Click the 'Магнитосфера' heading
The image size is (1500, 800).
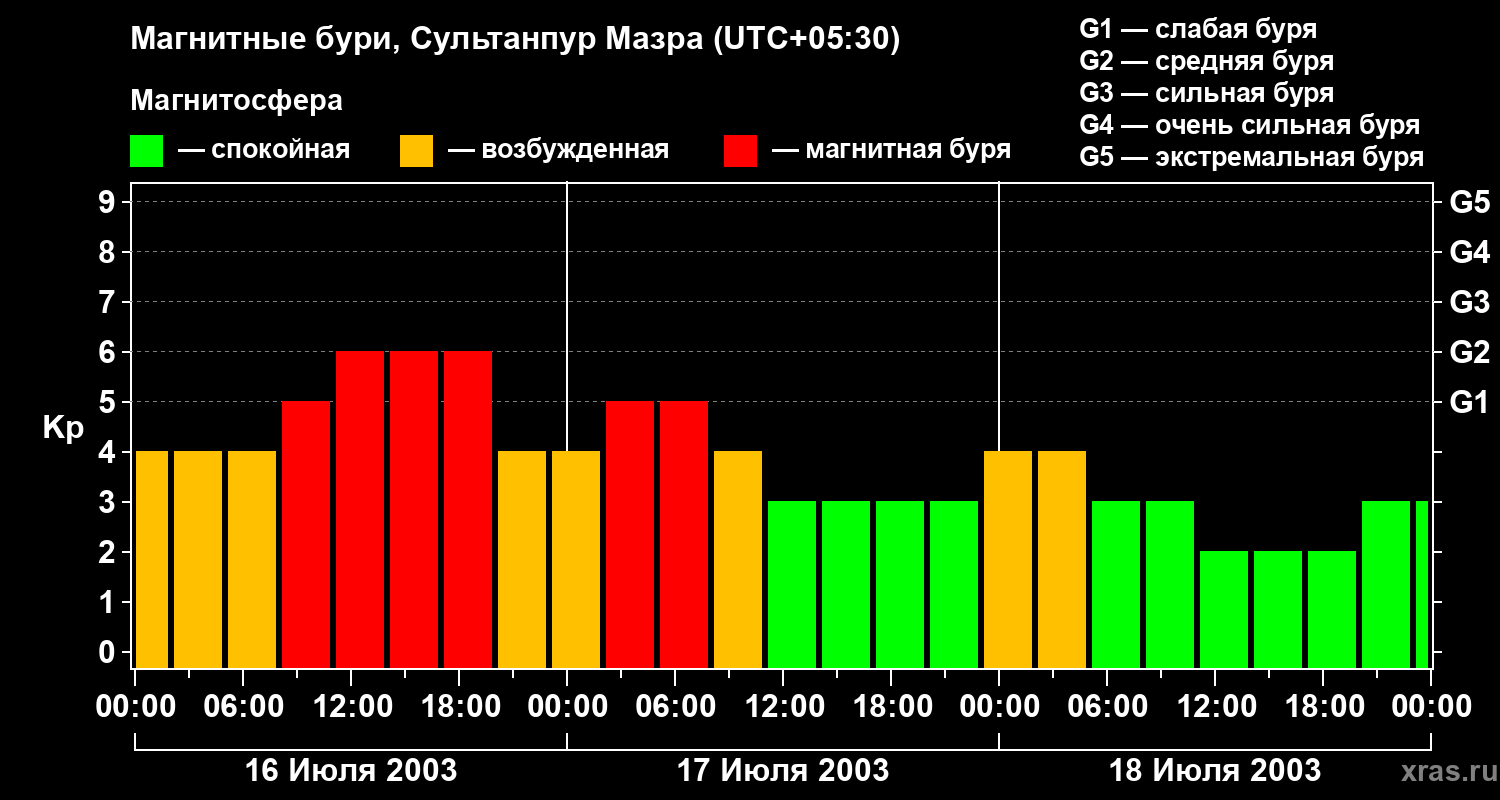tap(236, 101)
